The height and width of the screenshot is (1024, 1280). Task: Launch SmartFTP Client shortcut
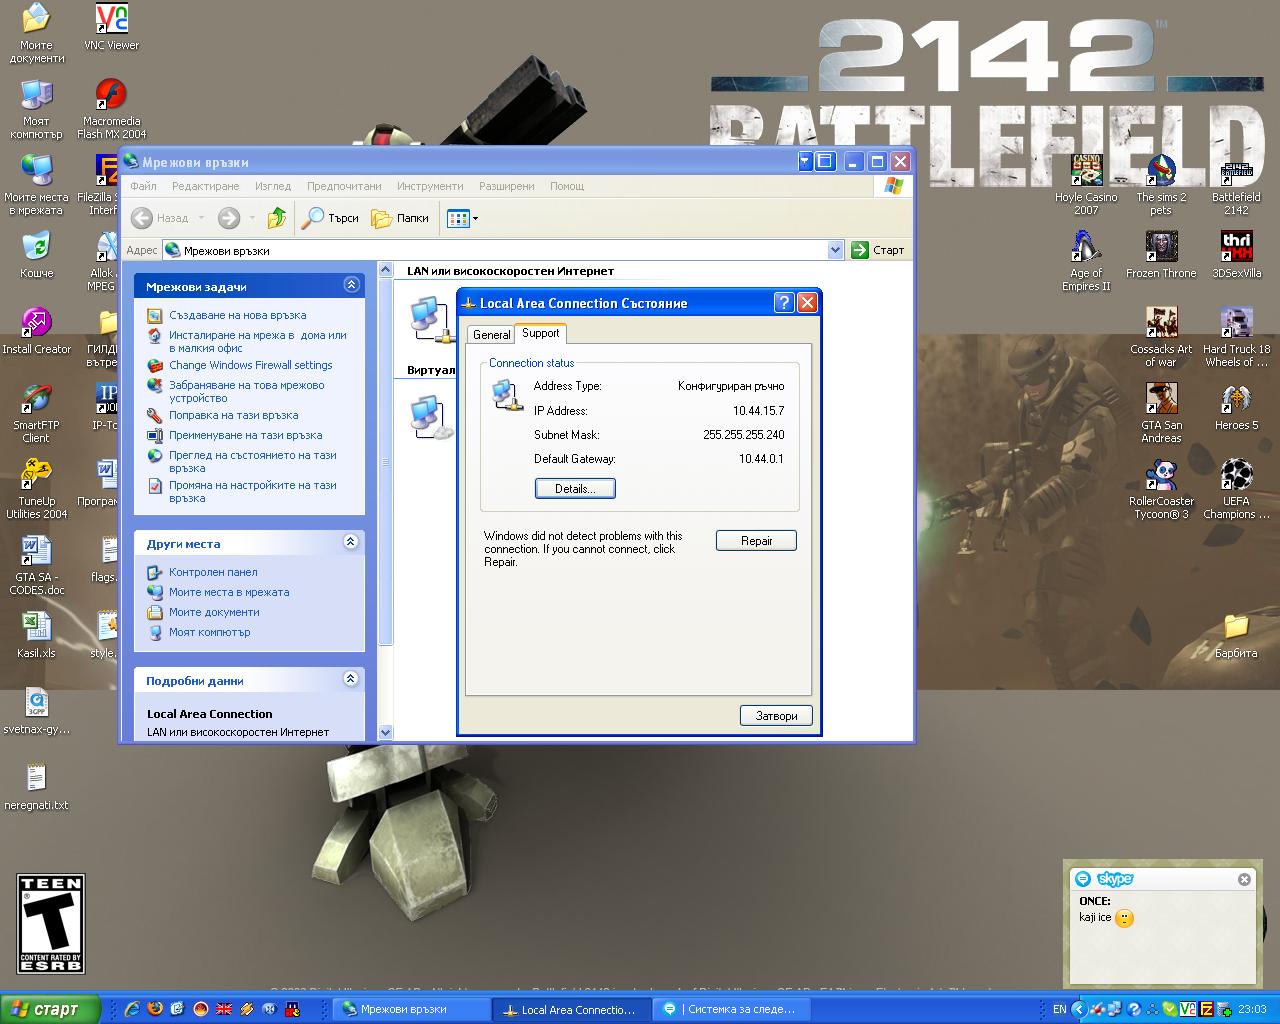point(36,413)
